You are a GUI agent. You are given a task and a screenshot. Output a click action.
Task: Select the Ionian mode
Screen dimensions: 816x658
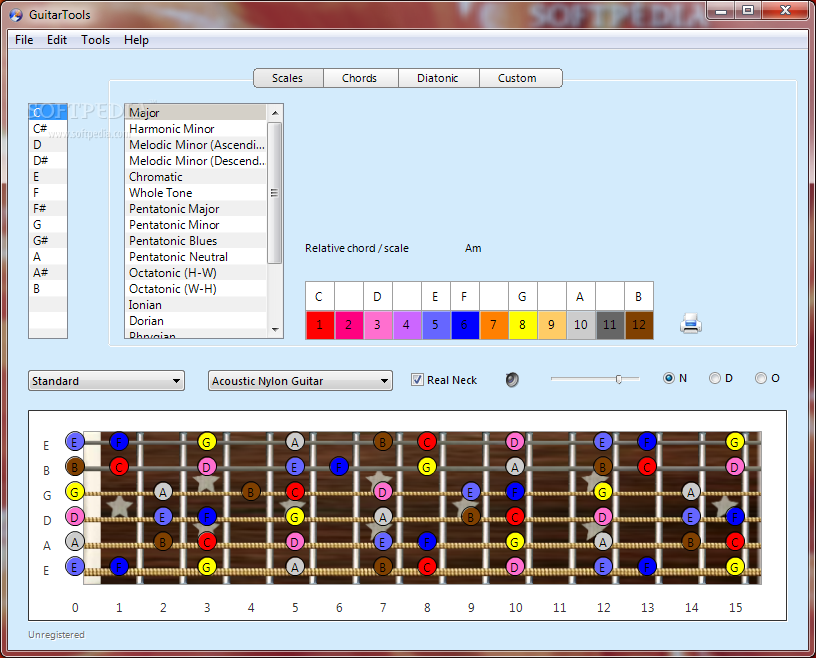pyautogui.click(x=196, y=305)
